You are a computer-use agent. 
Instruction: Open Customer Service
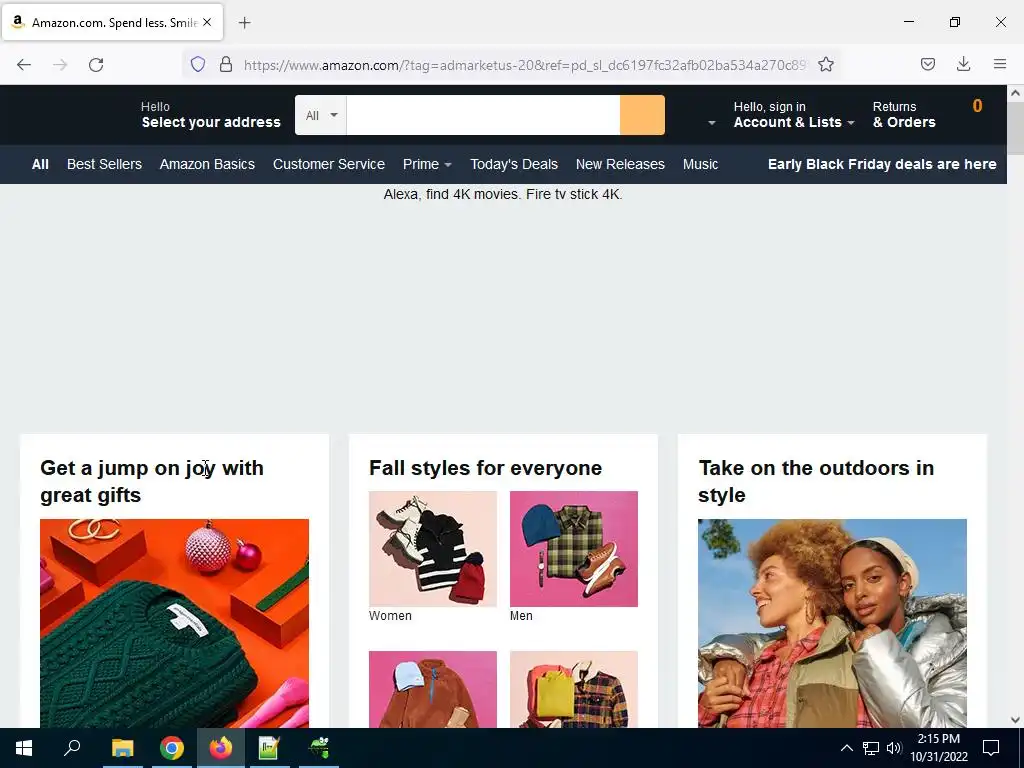[328, 165]
